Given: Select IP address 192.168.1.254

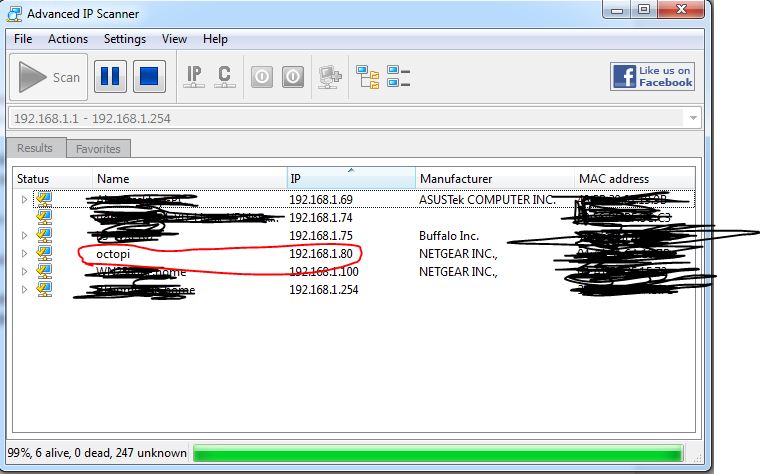Looking at the screenshot, I should [x=324, y=290].
